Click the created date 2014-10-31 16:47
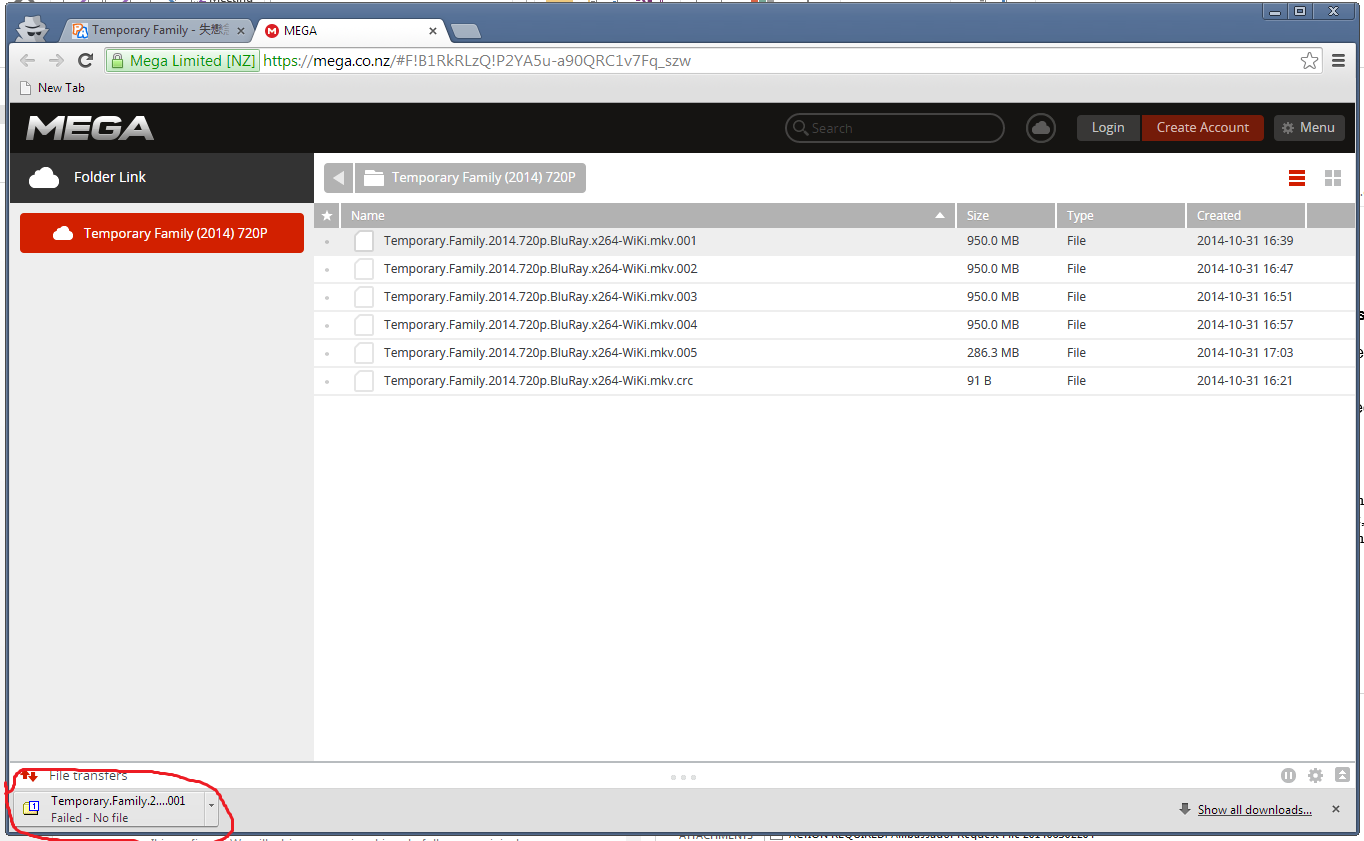 1245,269
